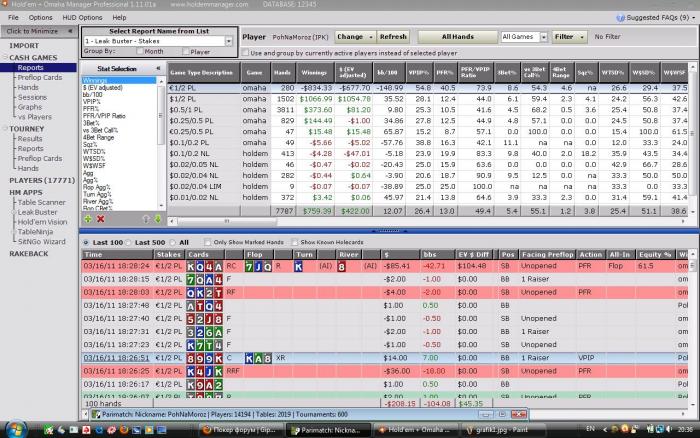This screenshot has width=700, height=438.
Task: Select the $0.1/0.2 NL holdem row
Action: (x=429, y=154)
